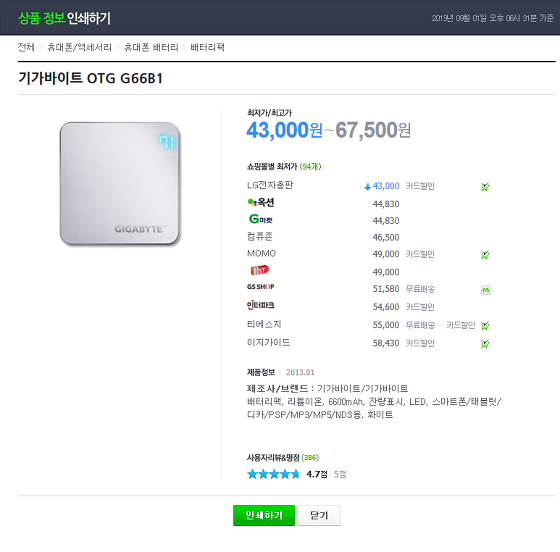This screenshot has height=552, width=560.
Task: Click the LG전자총판 shop name
Action: click(x=270, y=185)
